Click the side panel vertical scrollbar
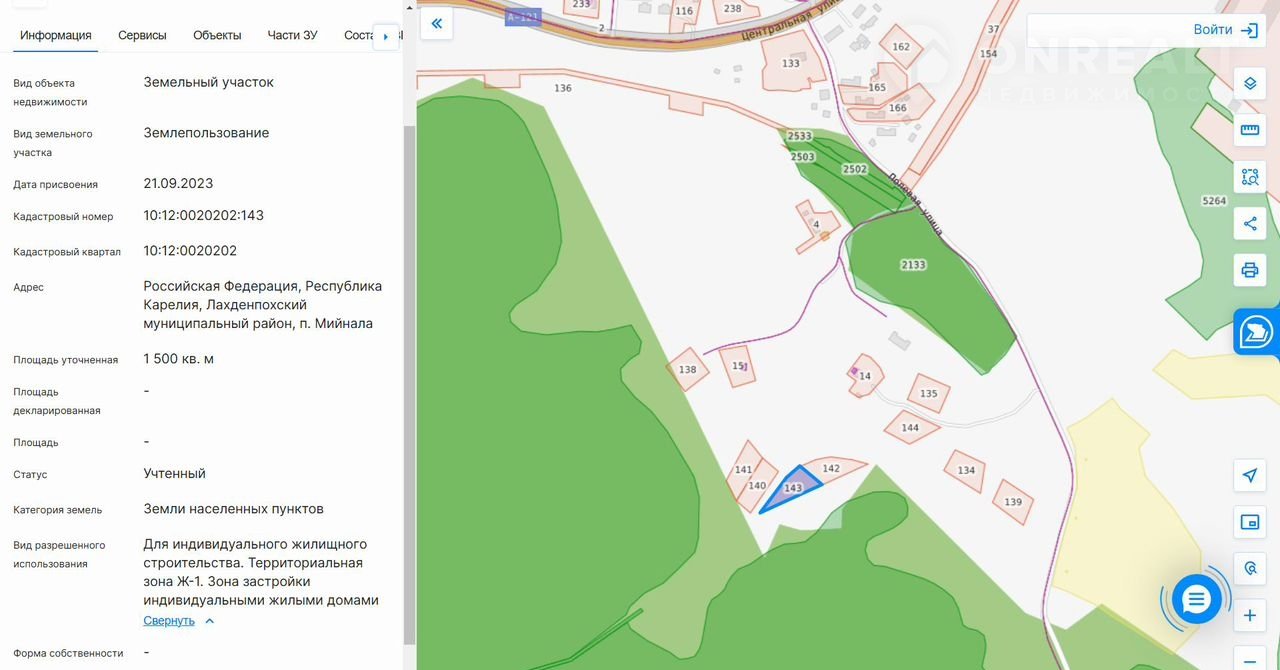This screenshot has height=670, width=1280. [x=408, y=380]
